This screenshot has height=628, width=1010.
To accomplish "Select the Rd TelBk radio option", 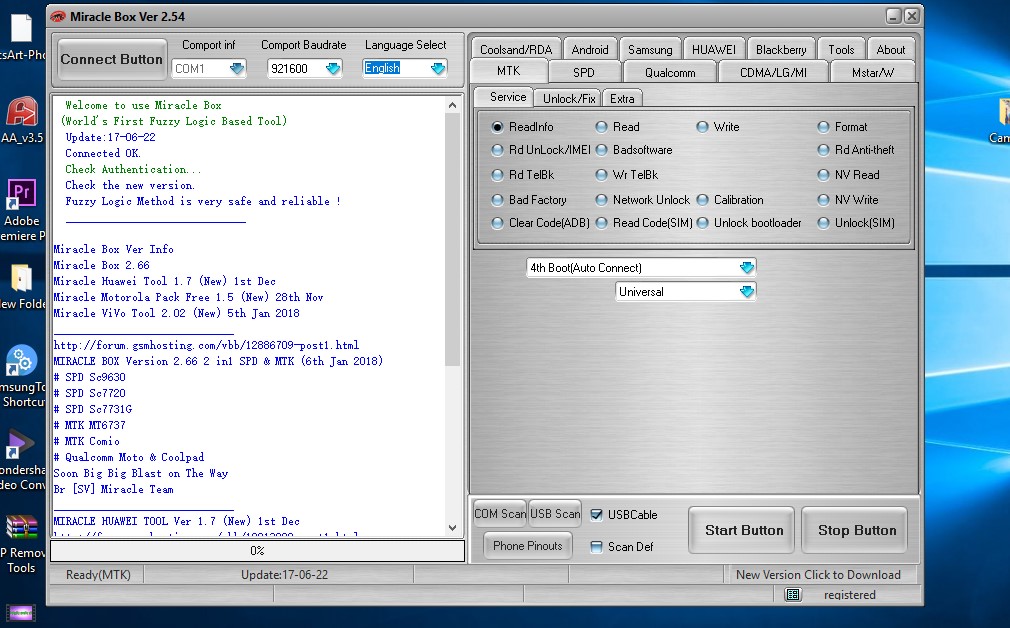I will coord(497,175).
